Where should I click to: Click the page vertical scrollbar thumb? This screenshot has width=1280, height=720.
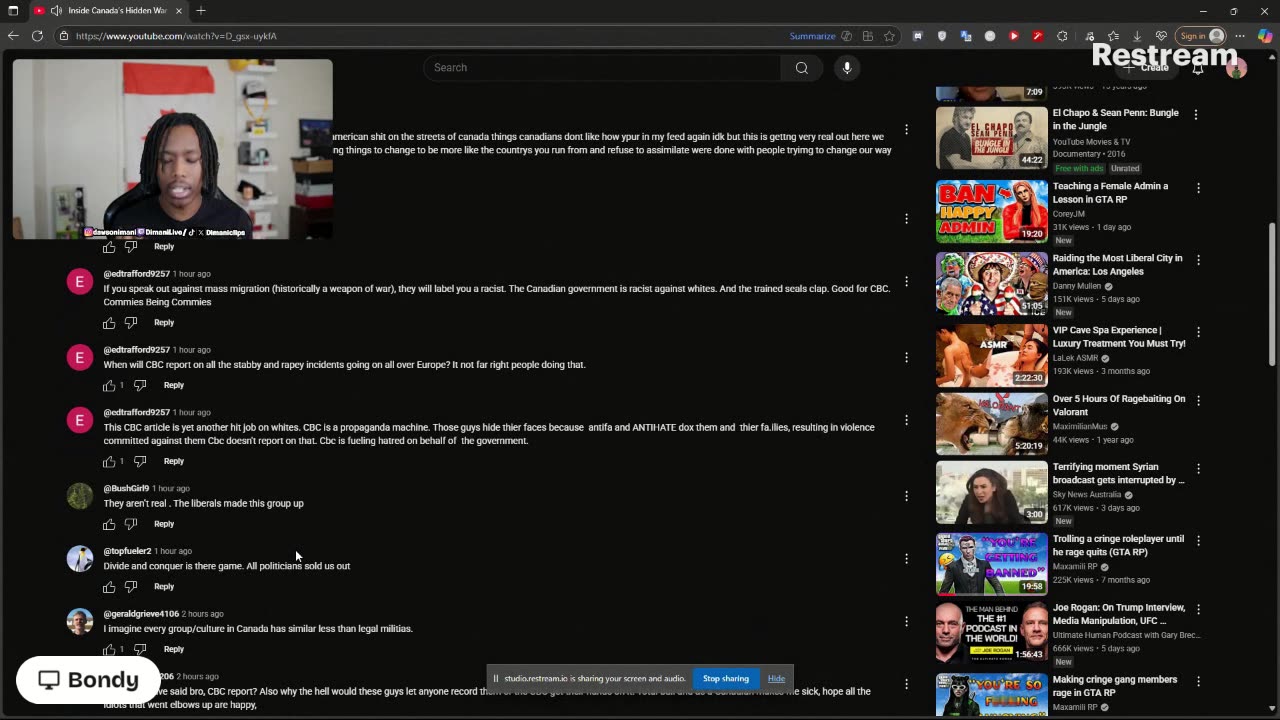(x=1272, y=295)
